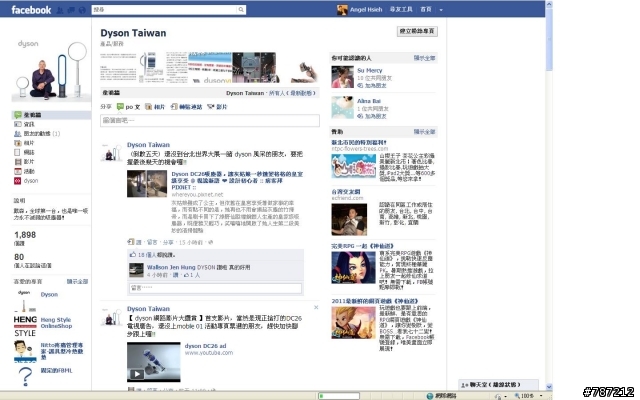Click the create page button near title

point(417,31)
